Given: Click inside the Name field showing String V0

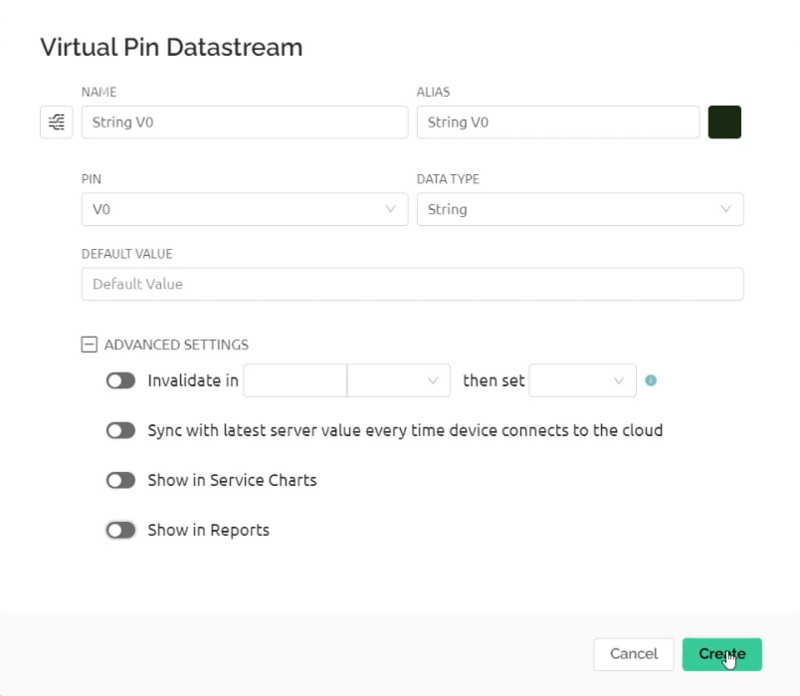Looking at the screenshot, I should 244,121.
